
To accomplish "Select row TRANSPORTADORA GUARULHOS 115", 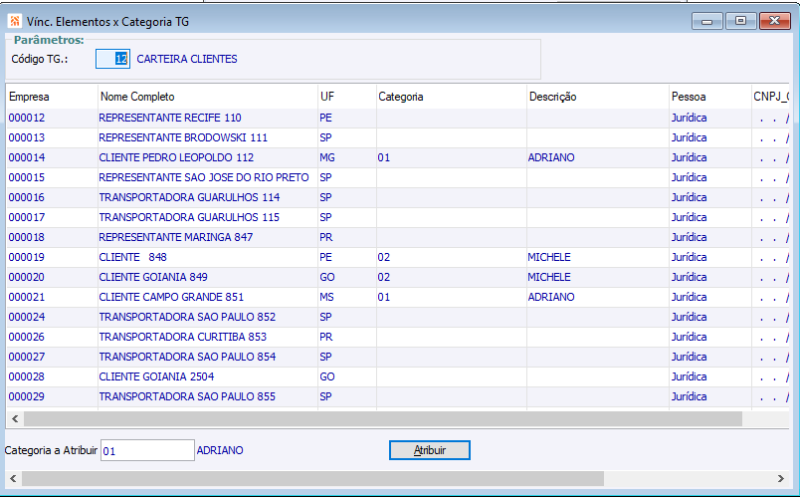I will [x=398, y=217].
